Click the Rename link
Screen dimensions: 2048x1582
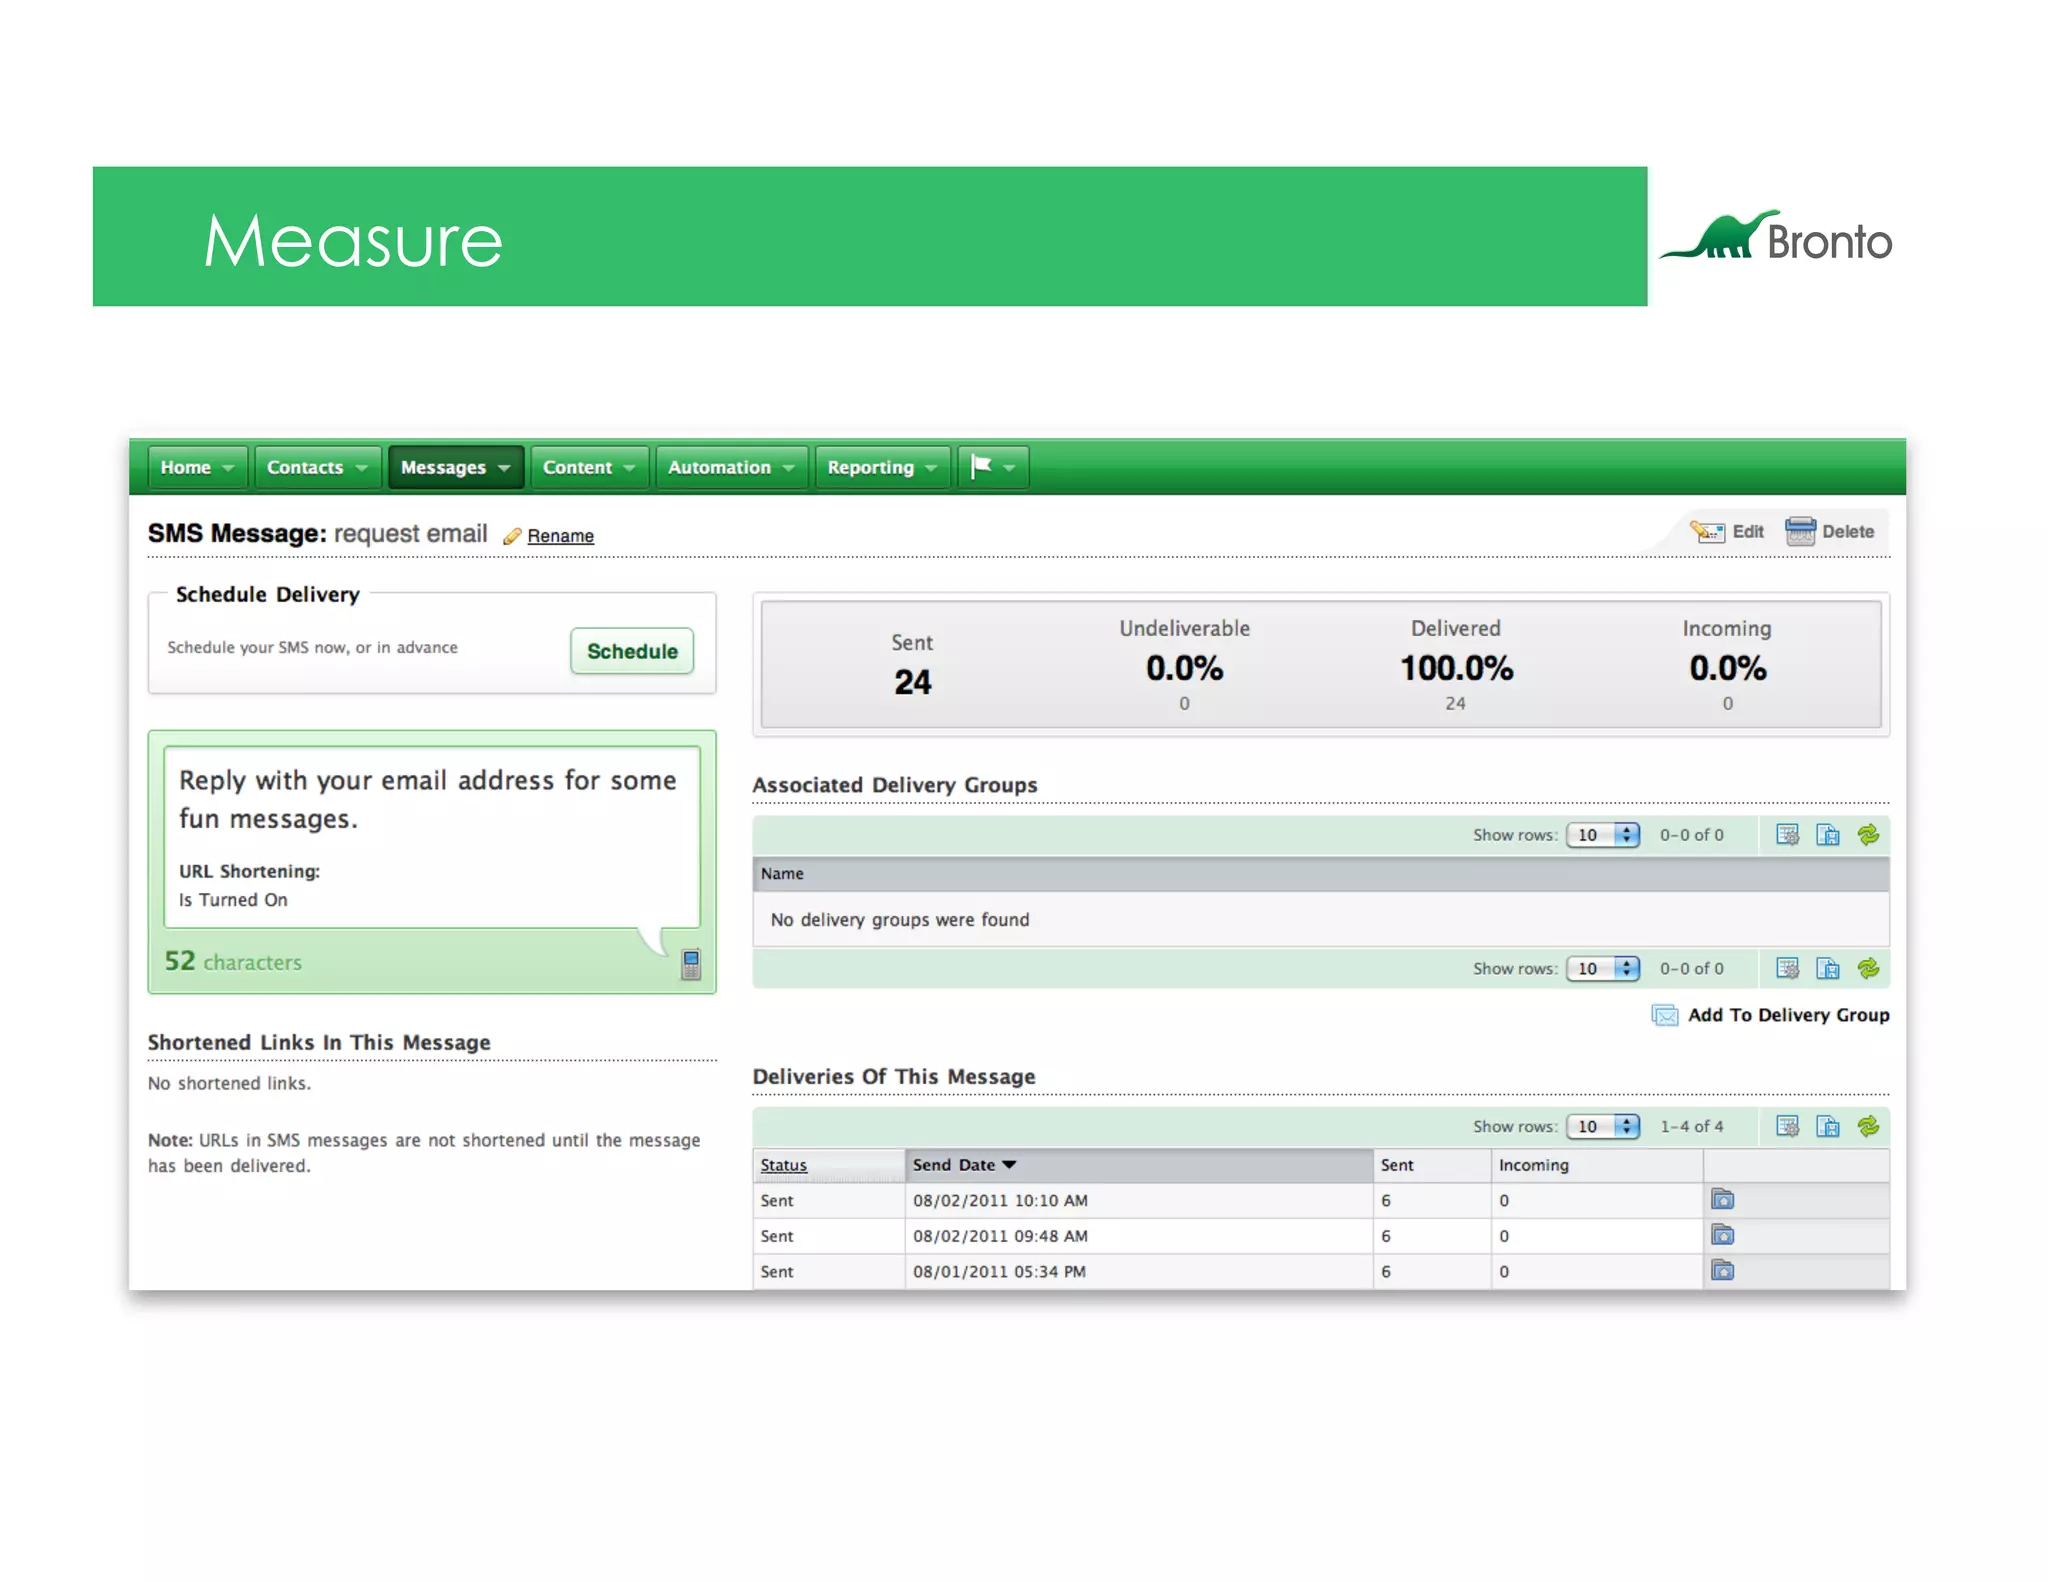[x=560, y=536]
